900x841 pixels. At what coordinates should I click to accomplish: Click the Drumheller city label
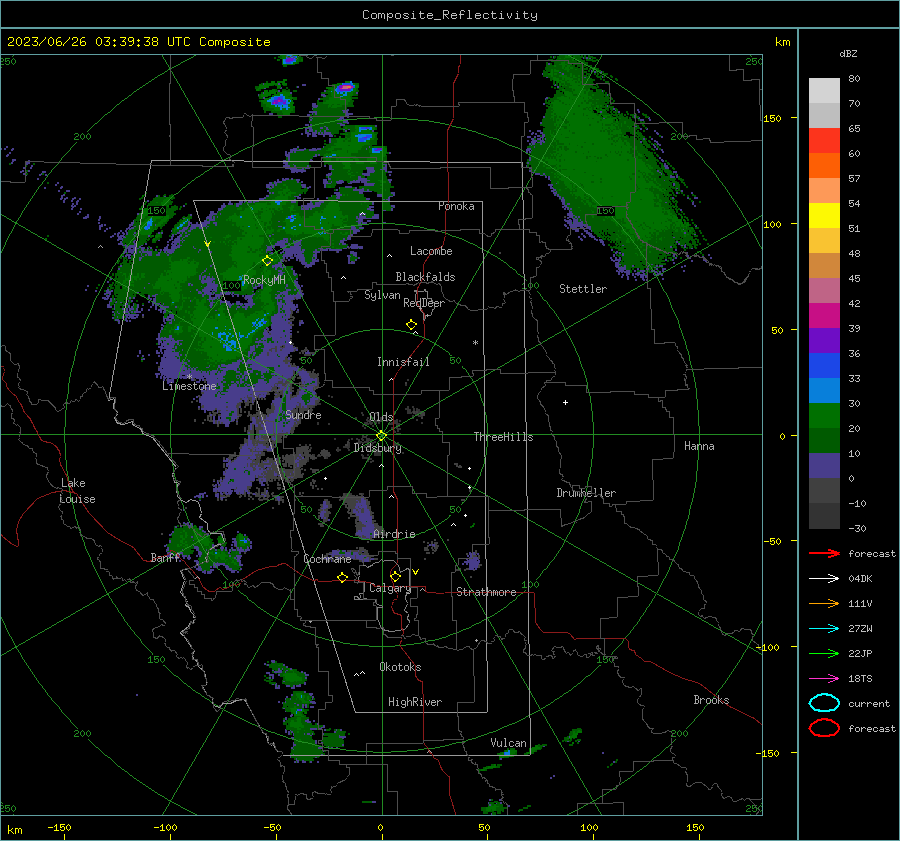[586, 493]
